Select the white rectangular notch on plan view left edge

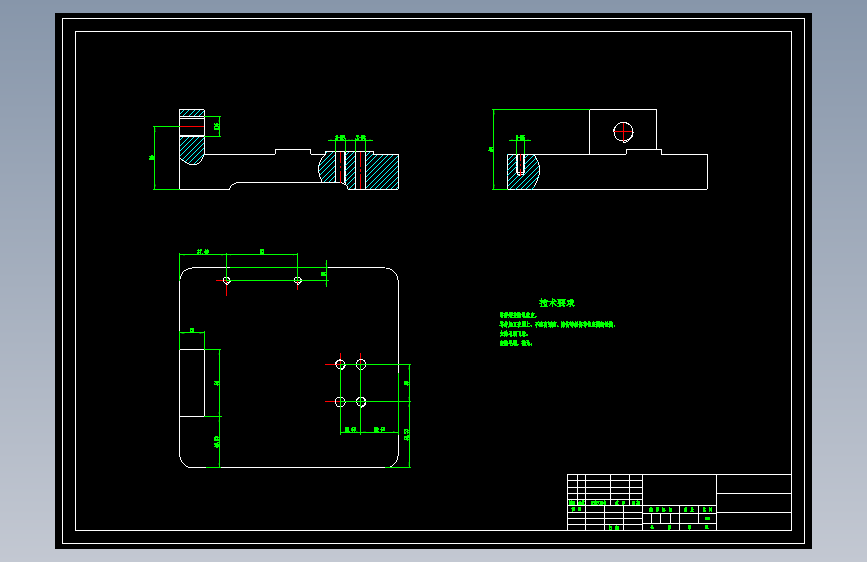click(192, 383)
